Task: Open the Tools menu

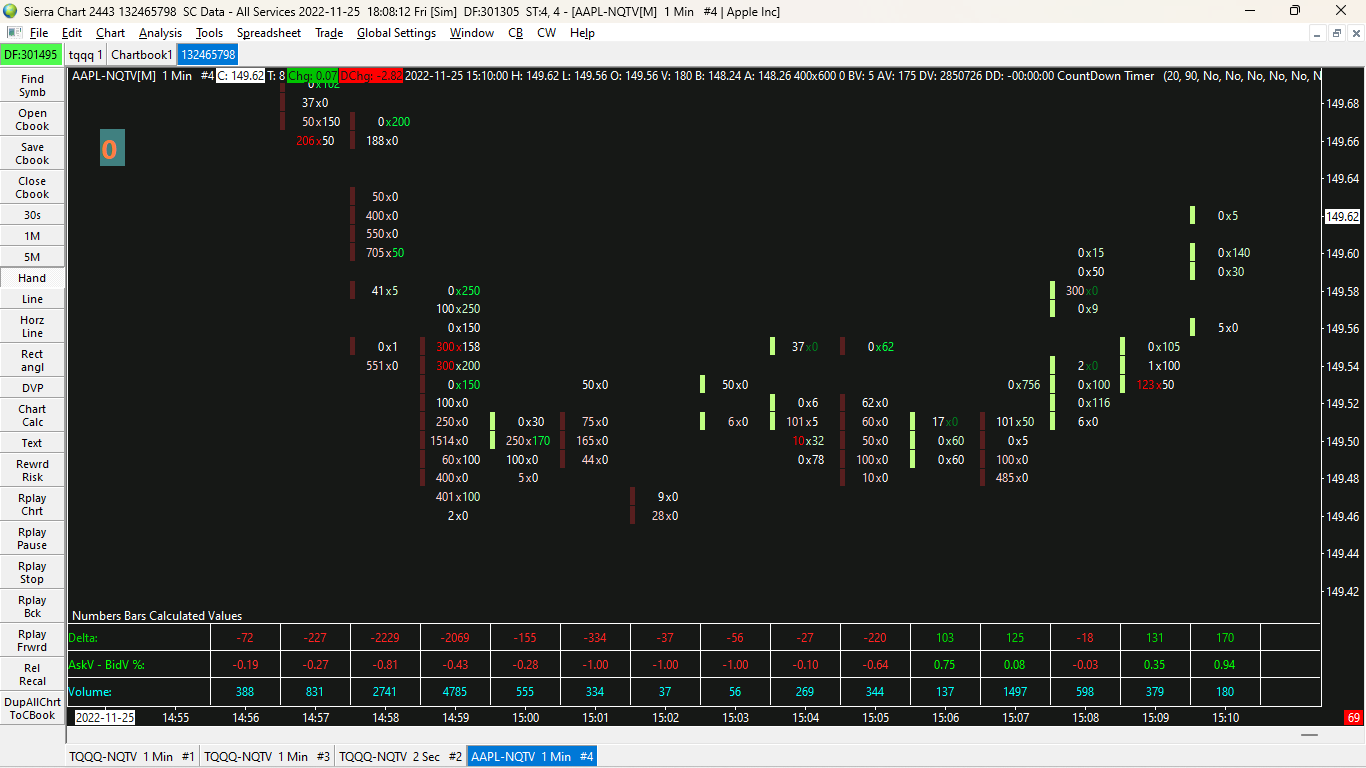Action: click(x=209, y=33)
